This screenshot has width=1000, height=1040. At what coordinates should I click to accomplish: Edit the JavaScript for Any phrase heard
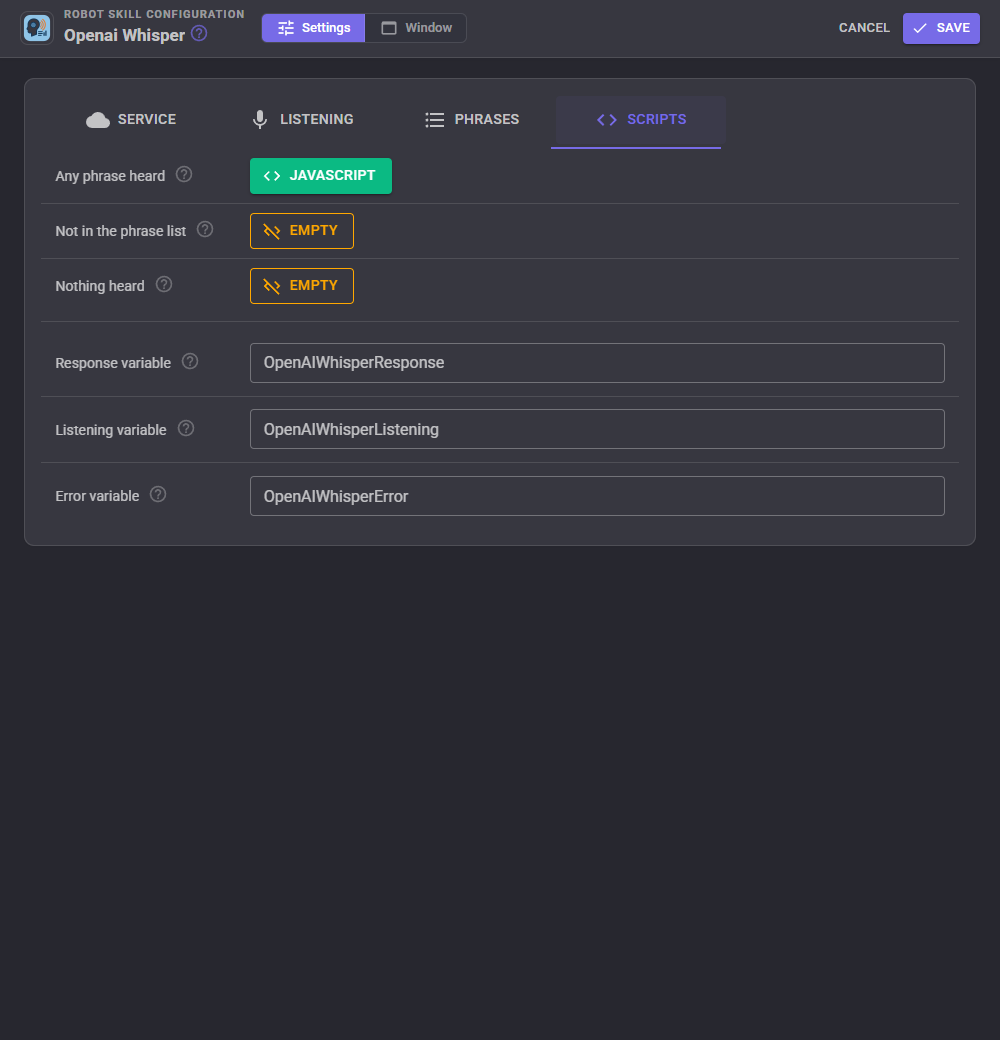321,176
